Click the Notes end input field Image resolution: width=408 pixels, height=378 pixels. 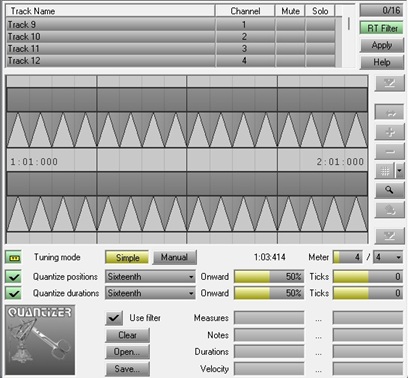point(368,335)
